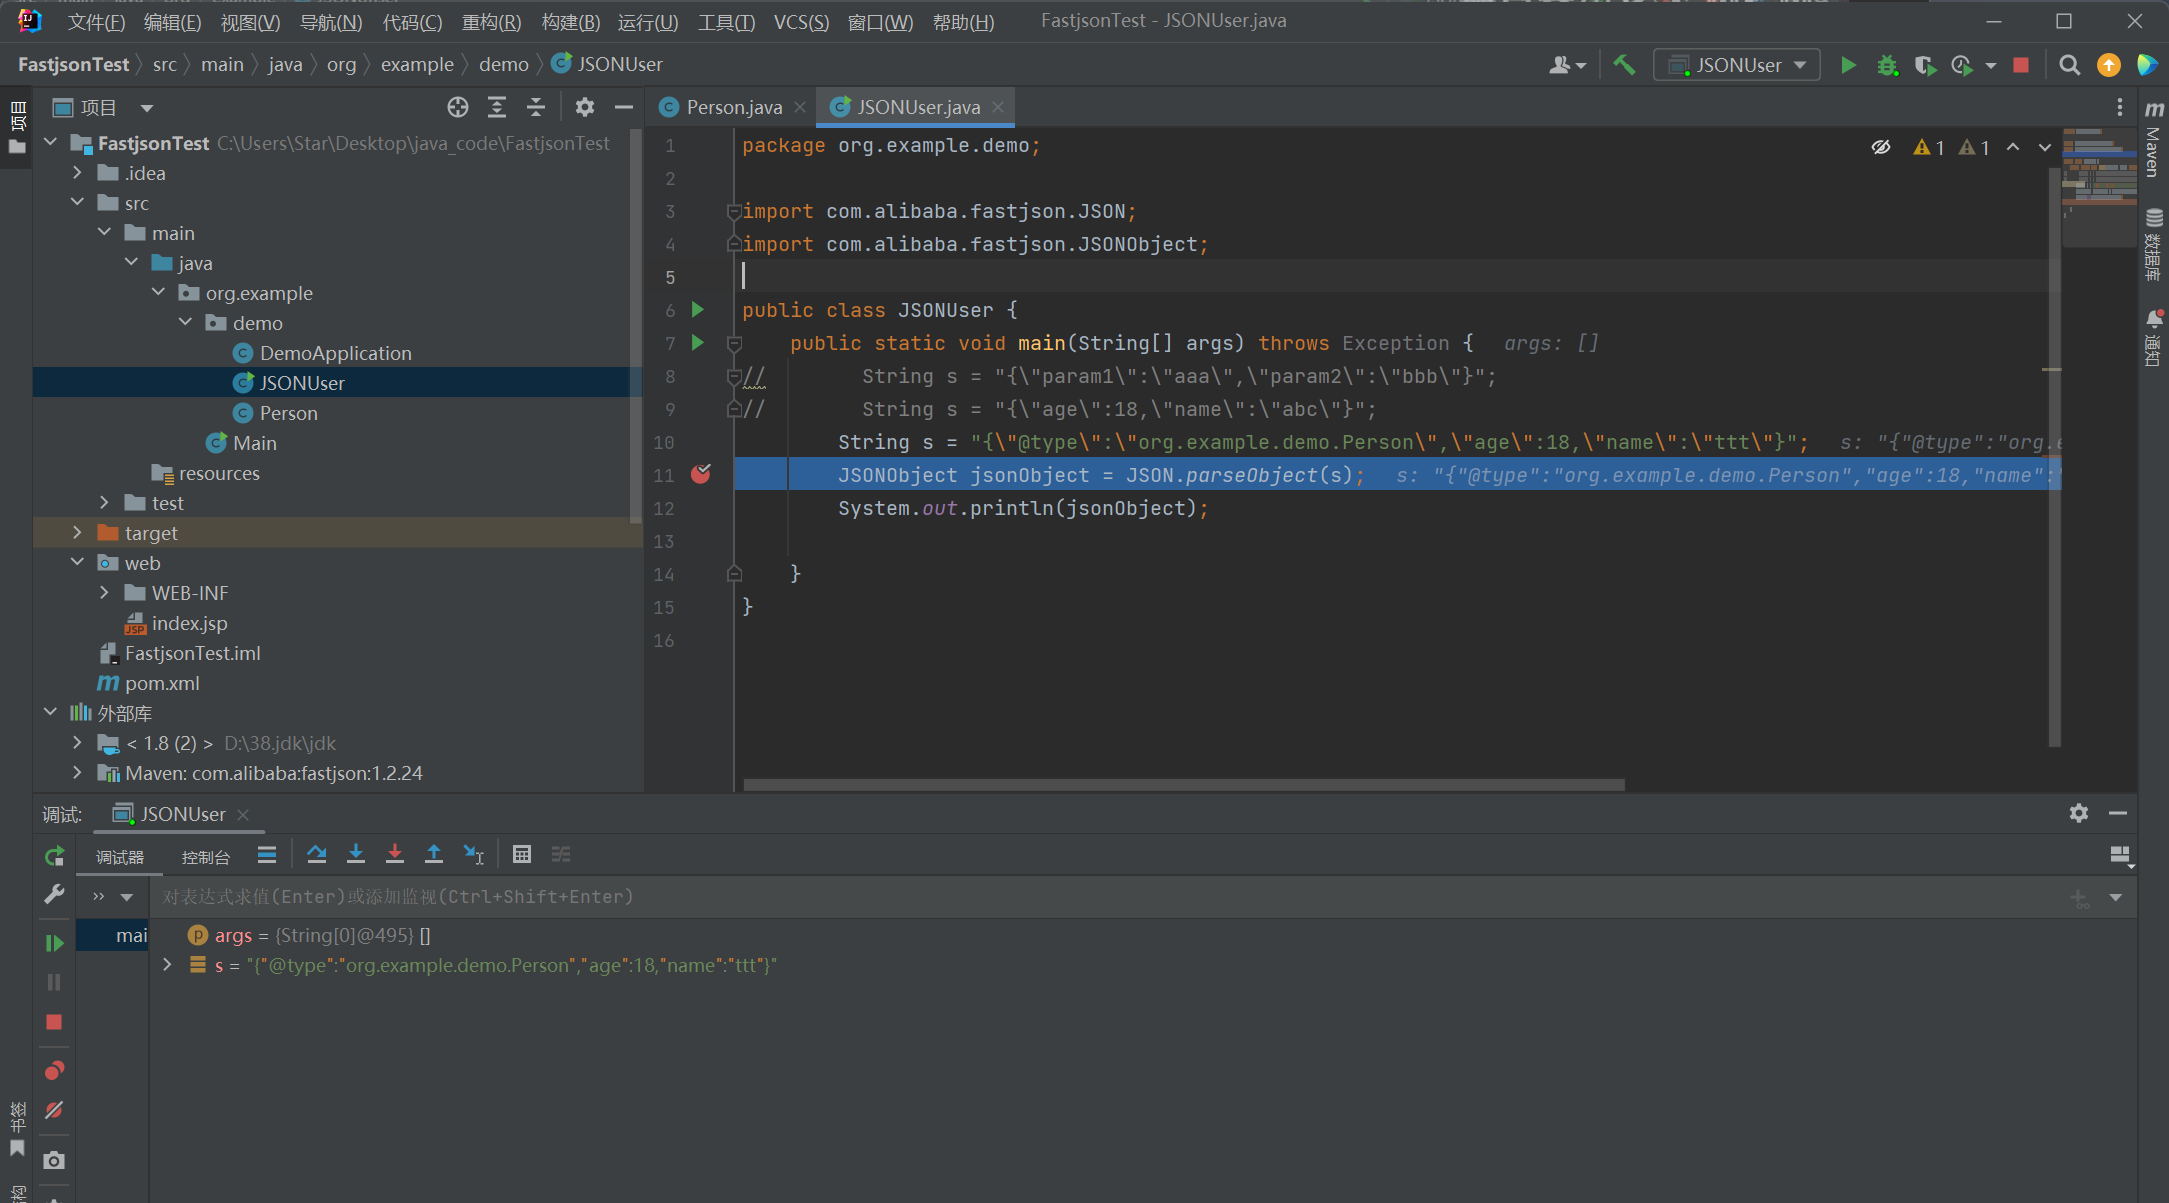Click Select Opened File target icon
This screenshot has width=2169, height=1203.
click(457, 107)
